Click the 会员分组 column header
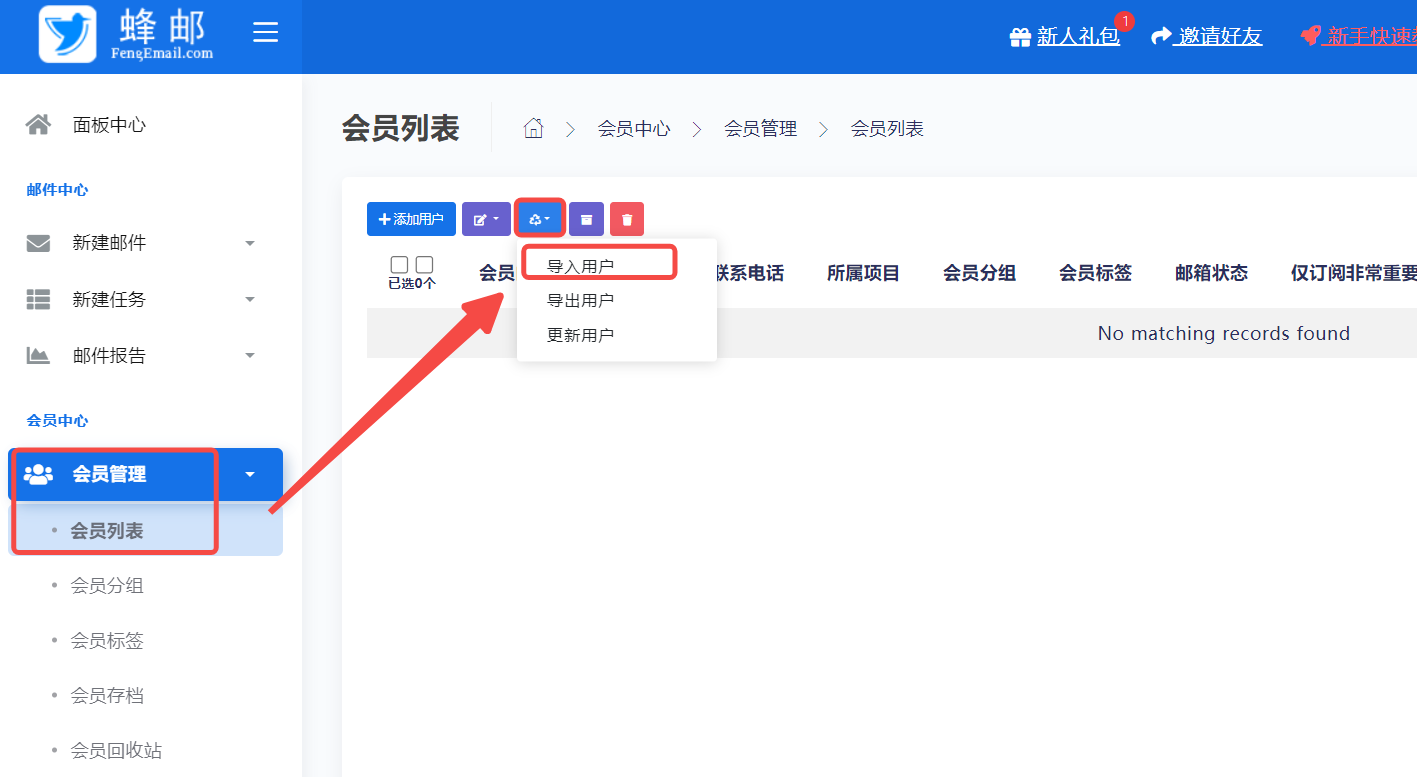This screenshot has height=777, width=1417. [x=979, y=273]
